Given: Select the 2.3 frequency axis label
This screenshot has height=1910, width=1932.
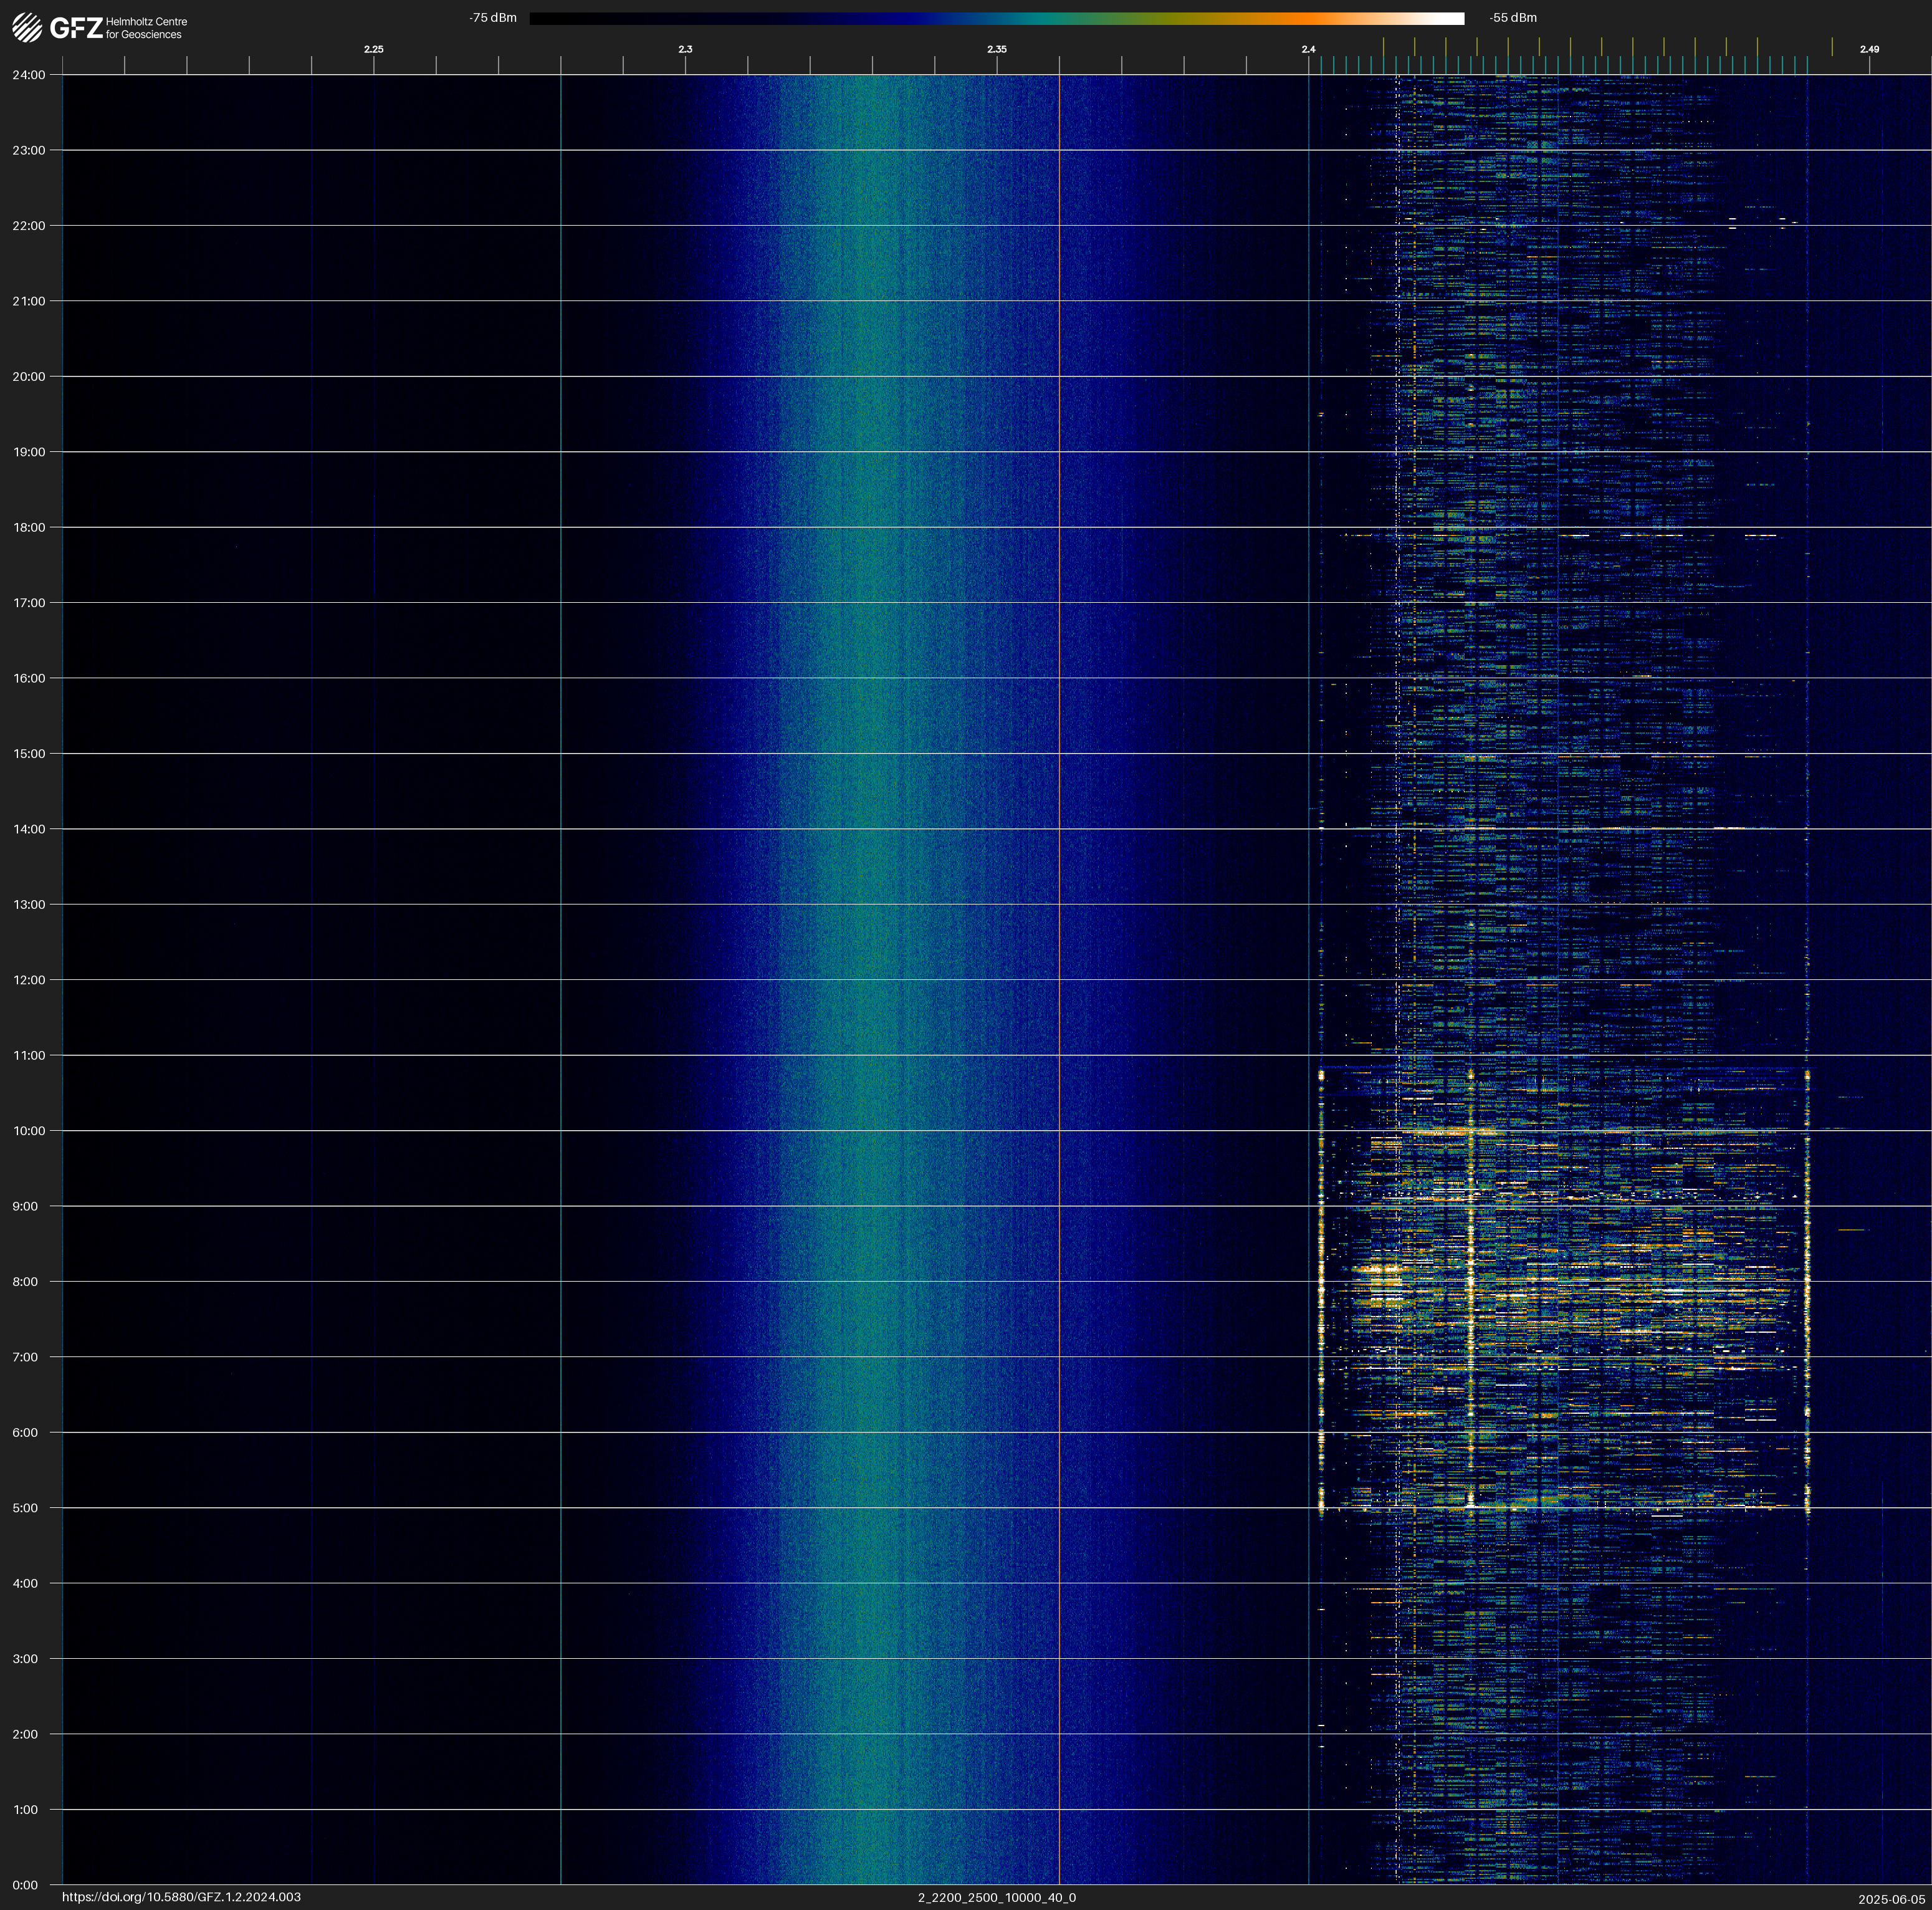Looking at the screenshot, I should (x=685, y=49).
